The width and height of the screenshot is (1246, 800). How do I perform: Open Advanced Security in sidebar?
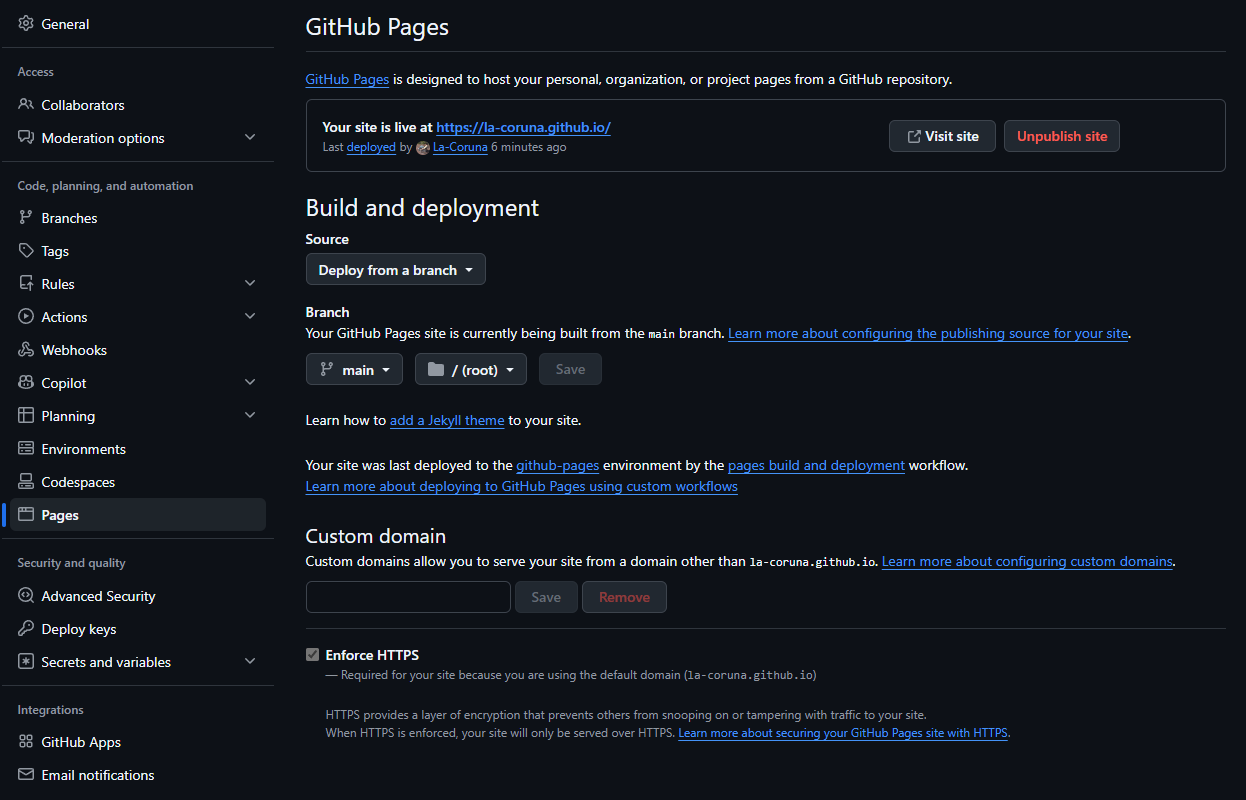point(137,596)
